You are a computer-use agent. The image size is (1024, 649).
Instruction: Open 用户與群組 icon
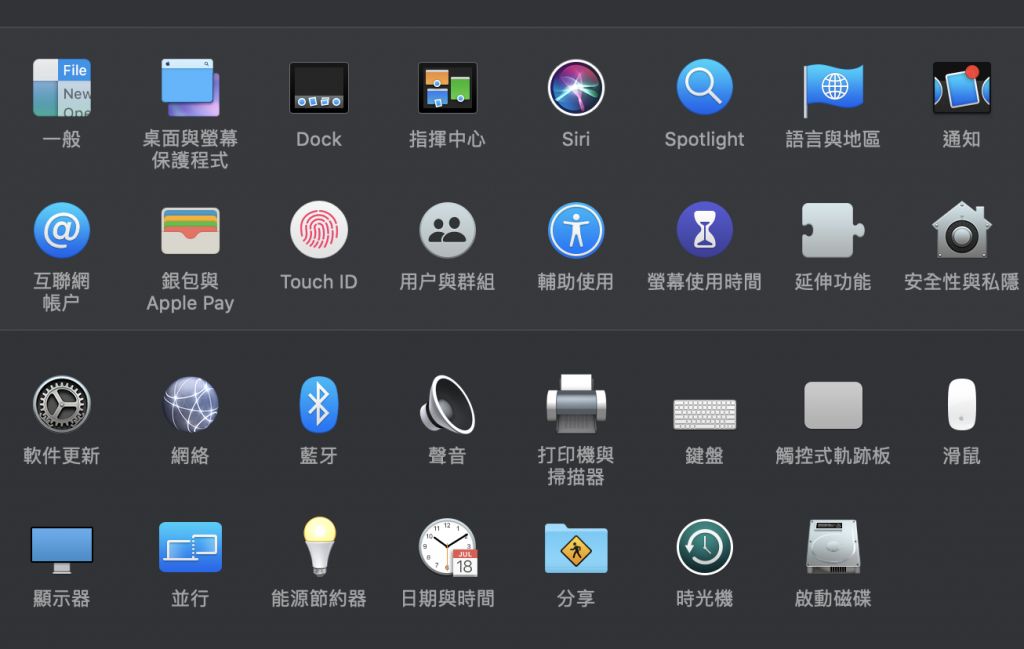447,230
